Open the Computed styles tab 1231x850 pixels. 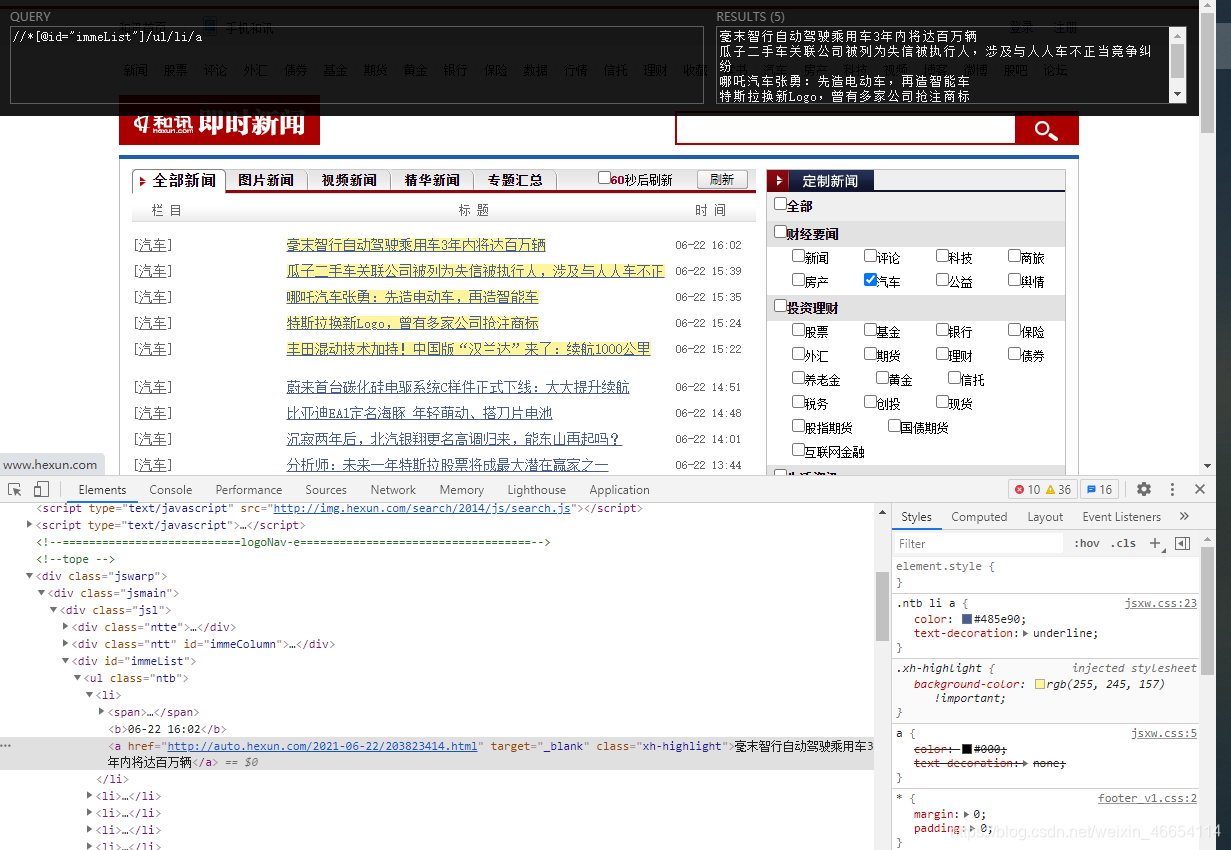click(x=979, y=517)
